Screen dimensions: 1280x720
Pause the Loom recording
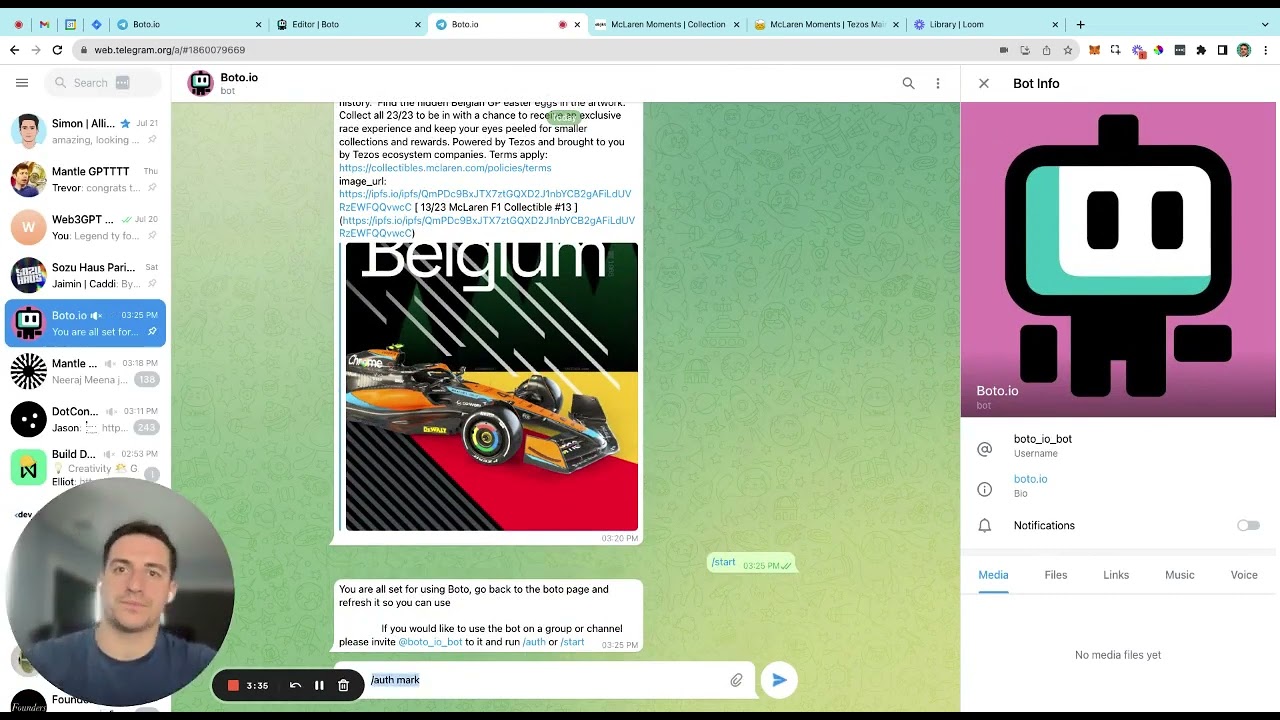(x=319, y=685)
